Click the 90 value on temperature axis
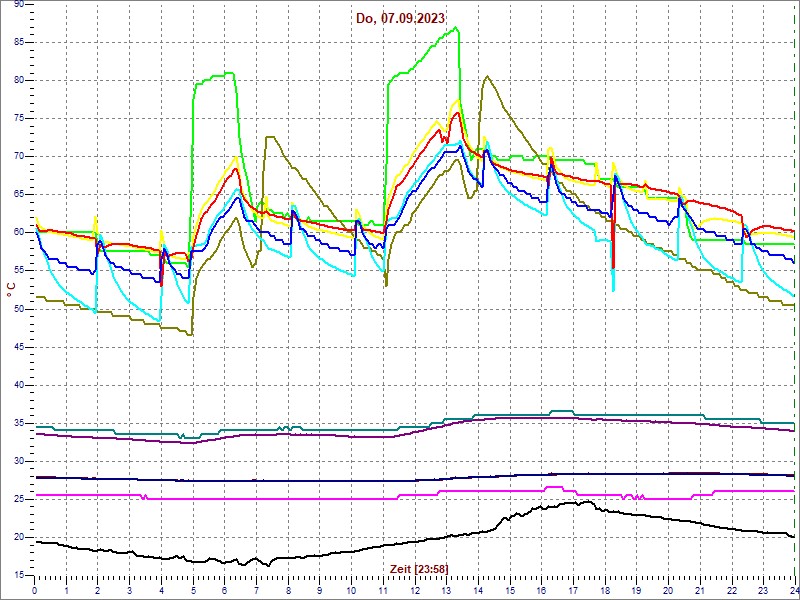Screen dimensions: 800x600 coord(19,5)
